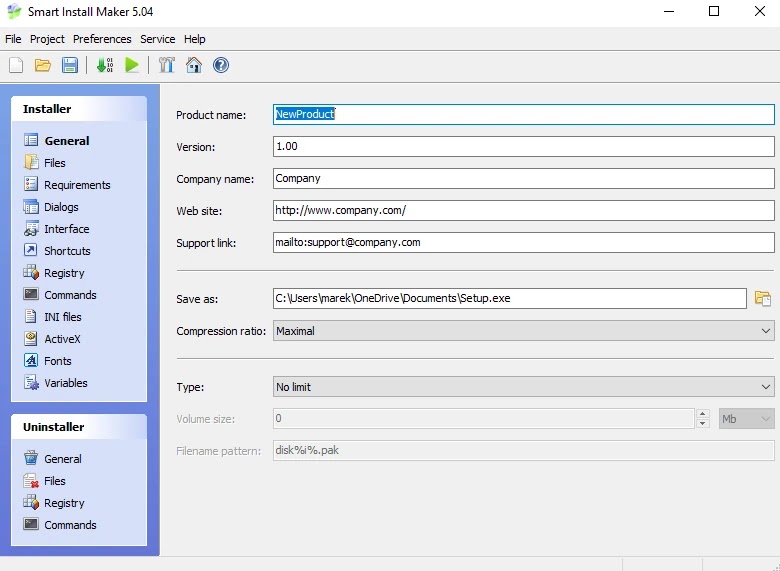The width and height of the screenshot is (780, 571).
Task: Close the Smart Install Maker window
Action: coord(759,11)
